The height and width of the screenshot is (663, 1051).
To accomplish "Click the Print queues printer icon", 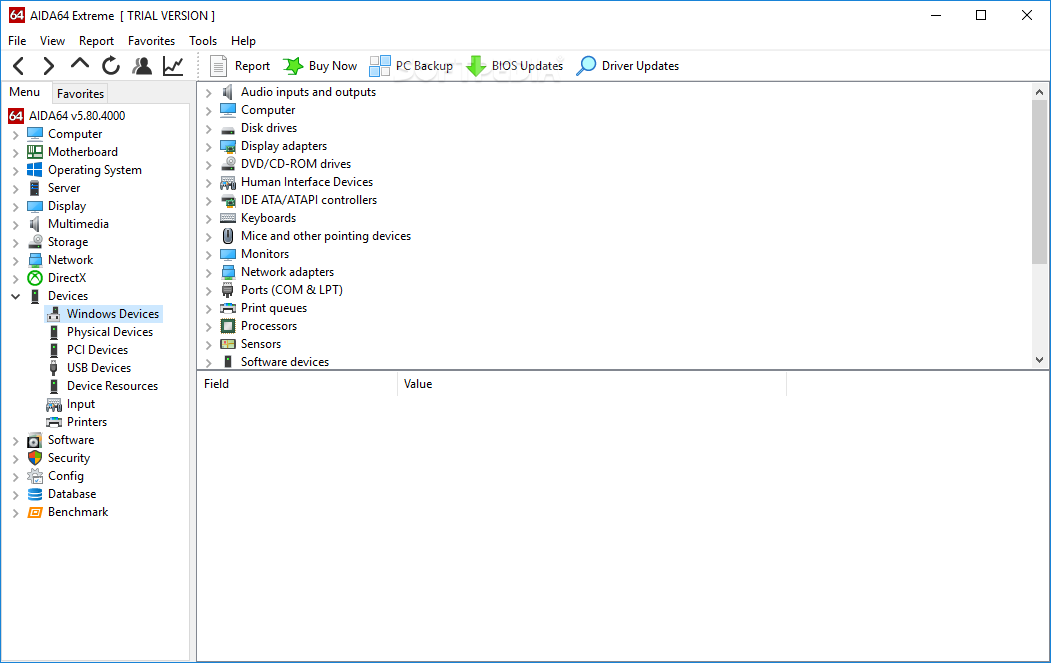I will 228,308.
